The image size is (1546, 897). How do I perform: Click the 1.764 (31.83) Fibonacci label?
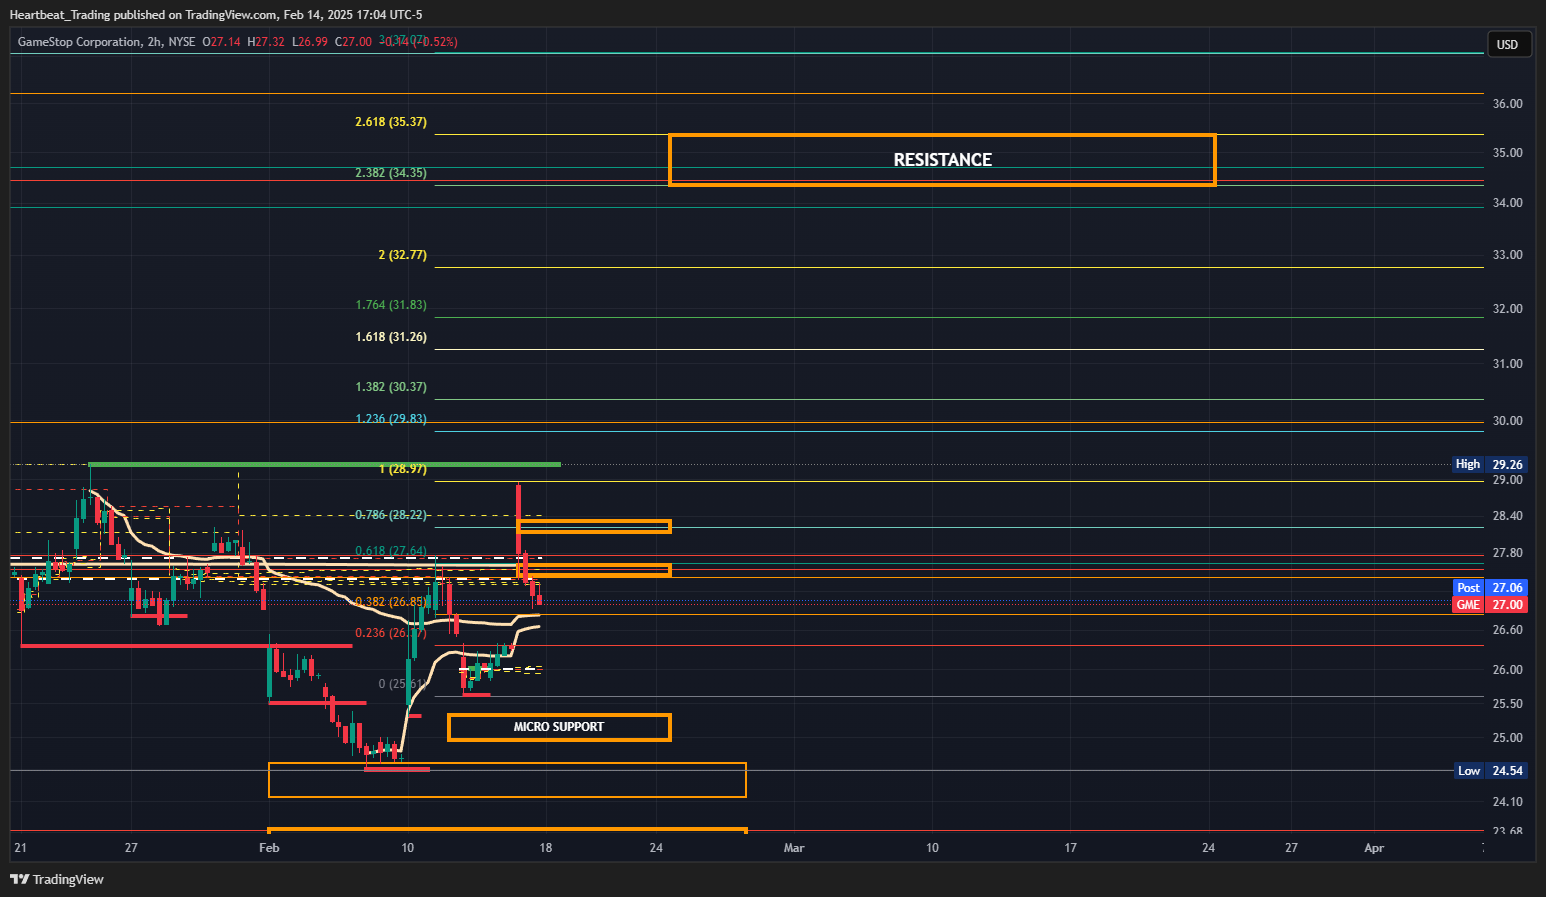(x=391, y=305)
